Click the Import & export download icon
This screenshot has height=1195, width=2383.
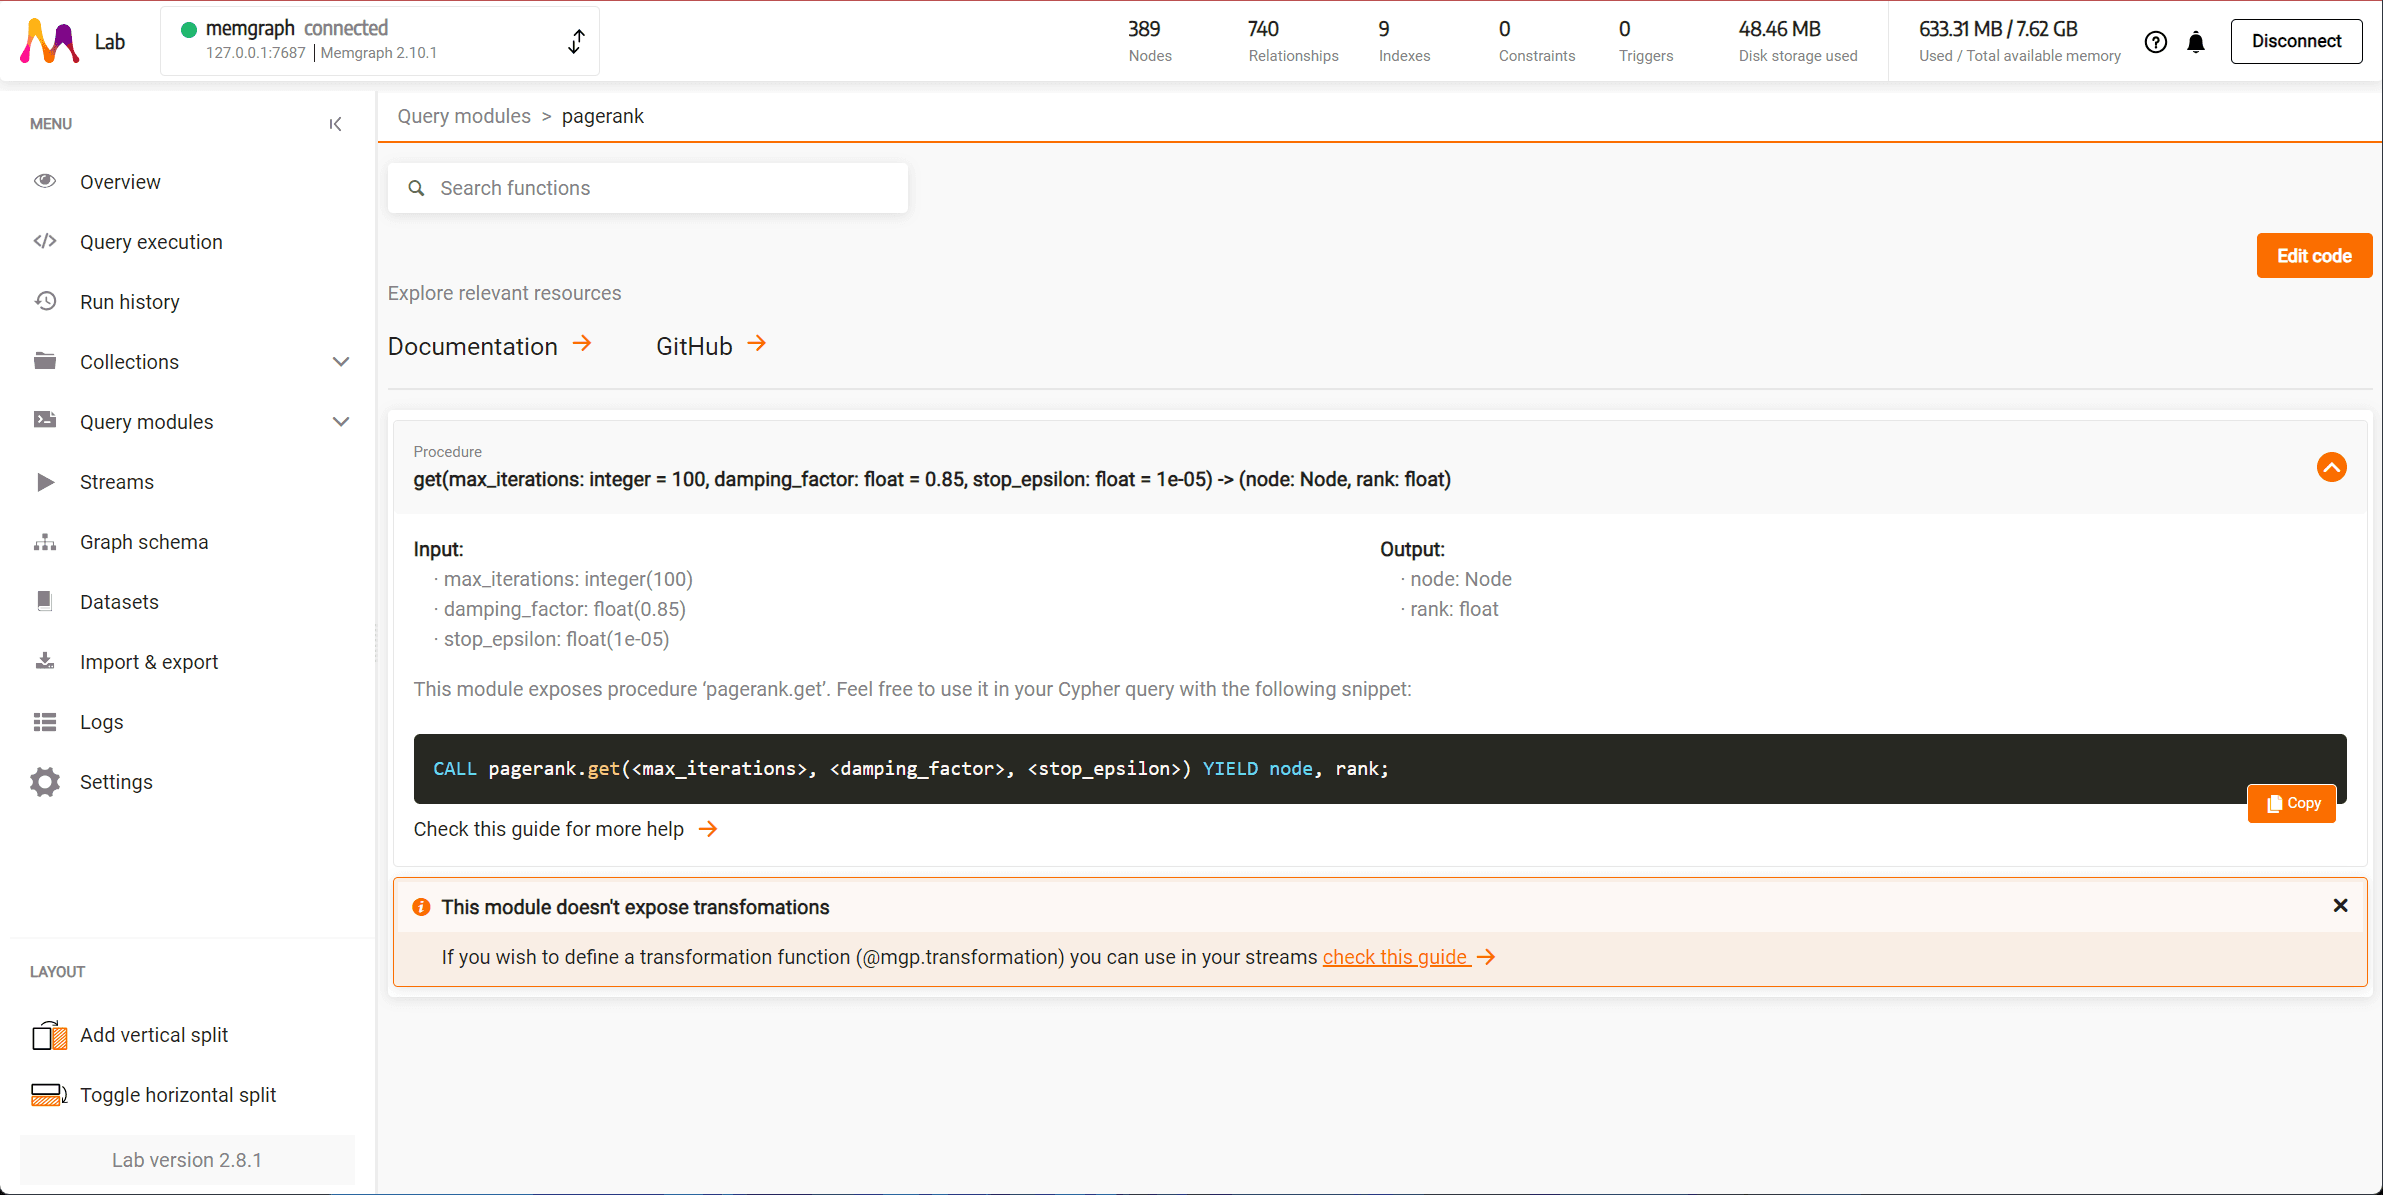pos(45,661)
